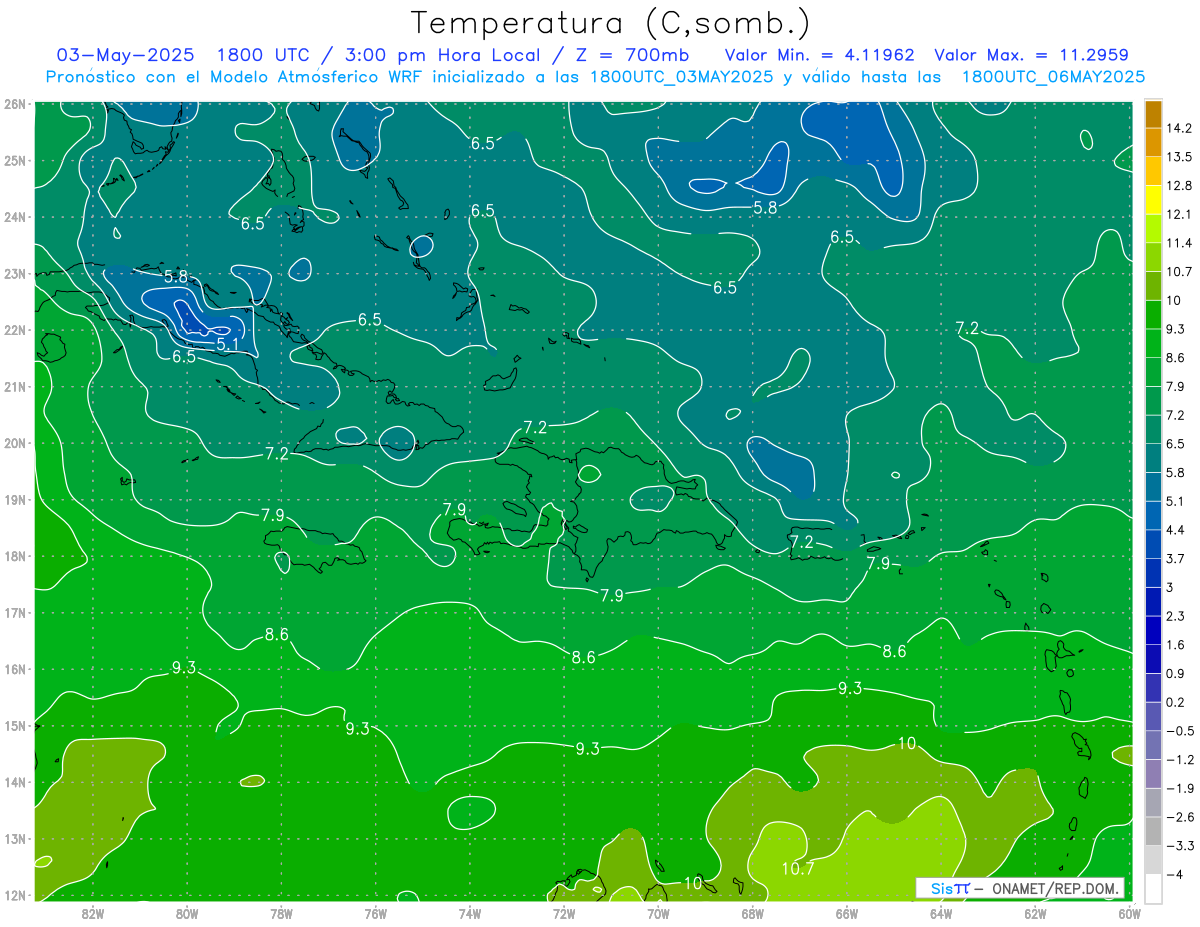
Task: Click the -2.6 value on the color bar
Action: 1179,817
